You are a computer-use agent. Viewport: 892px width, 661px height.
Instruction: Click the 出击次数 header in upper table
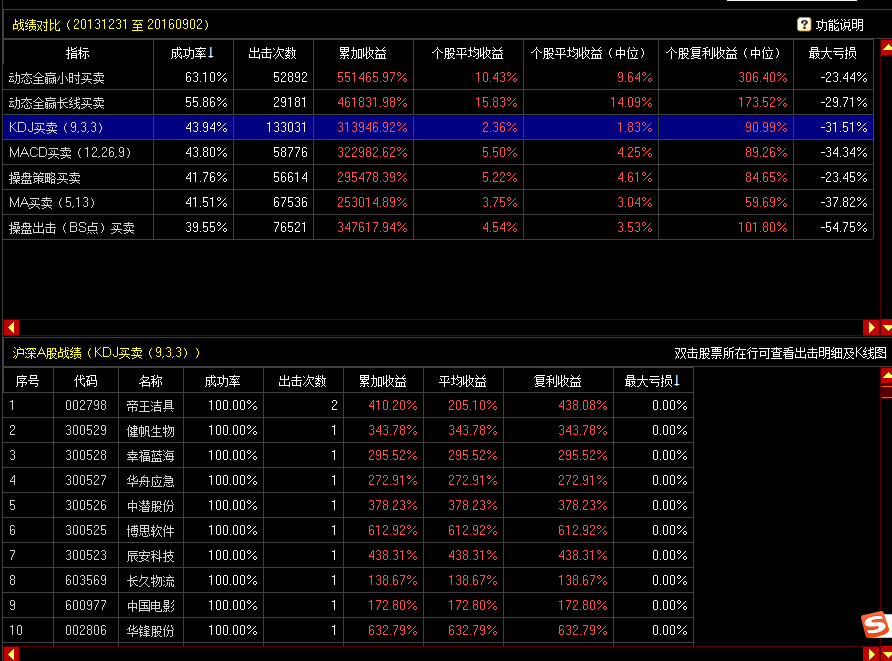coord(272,53)
